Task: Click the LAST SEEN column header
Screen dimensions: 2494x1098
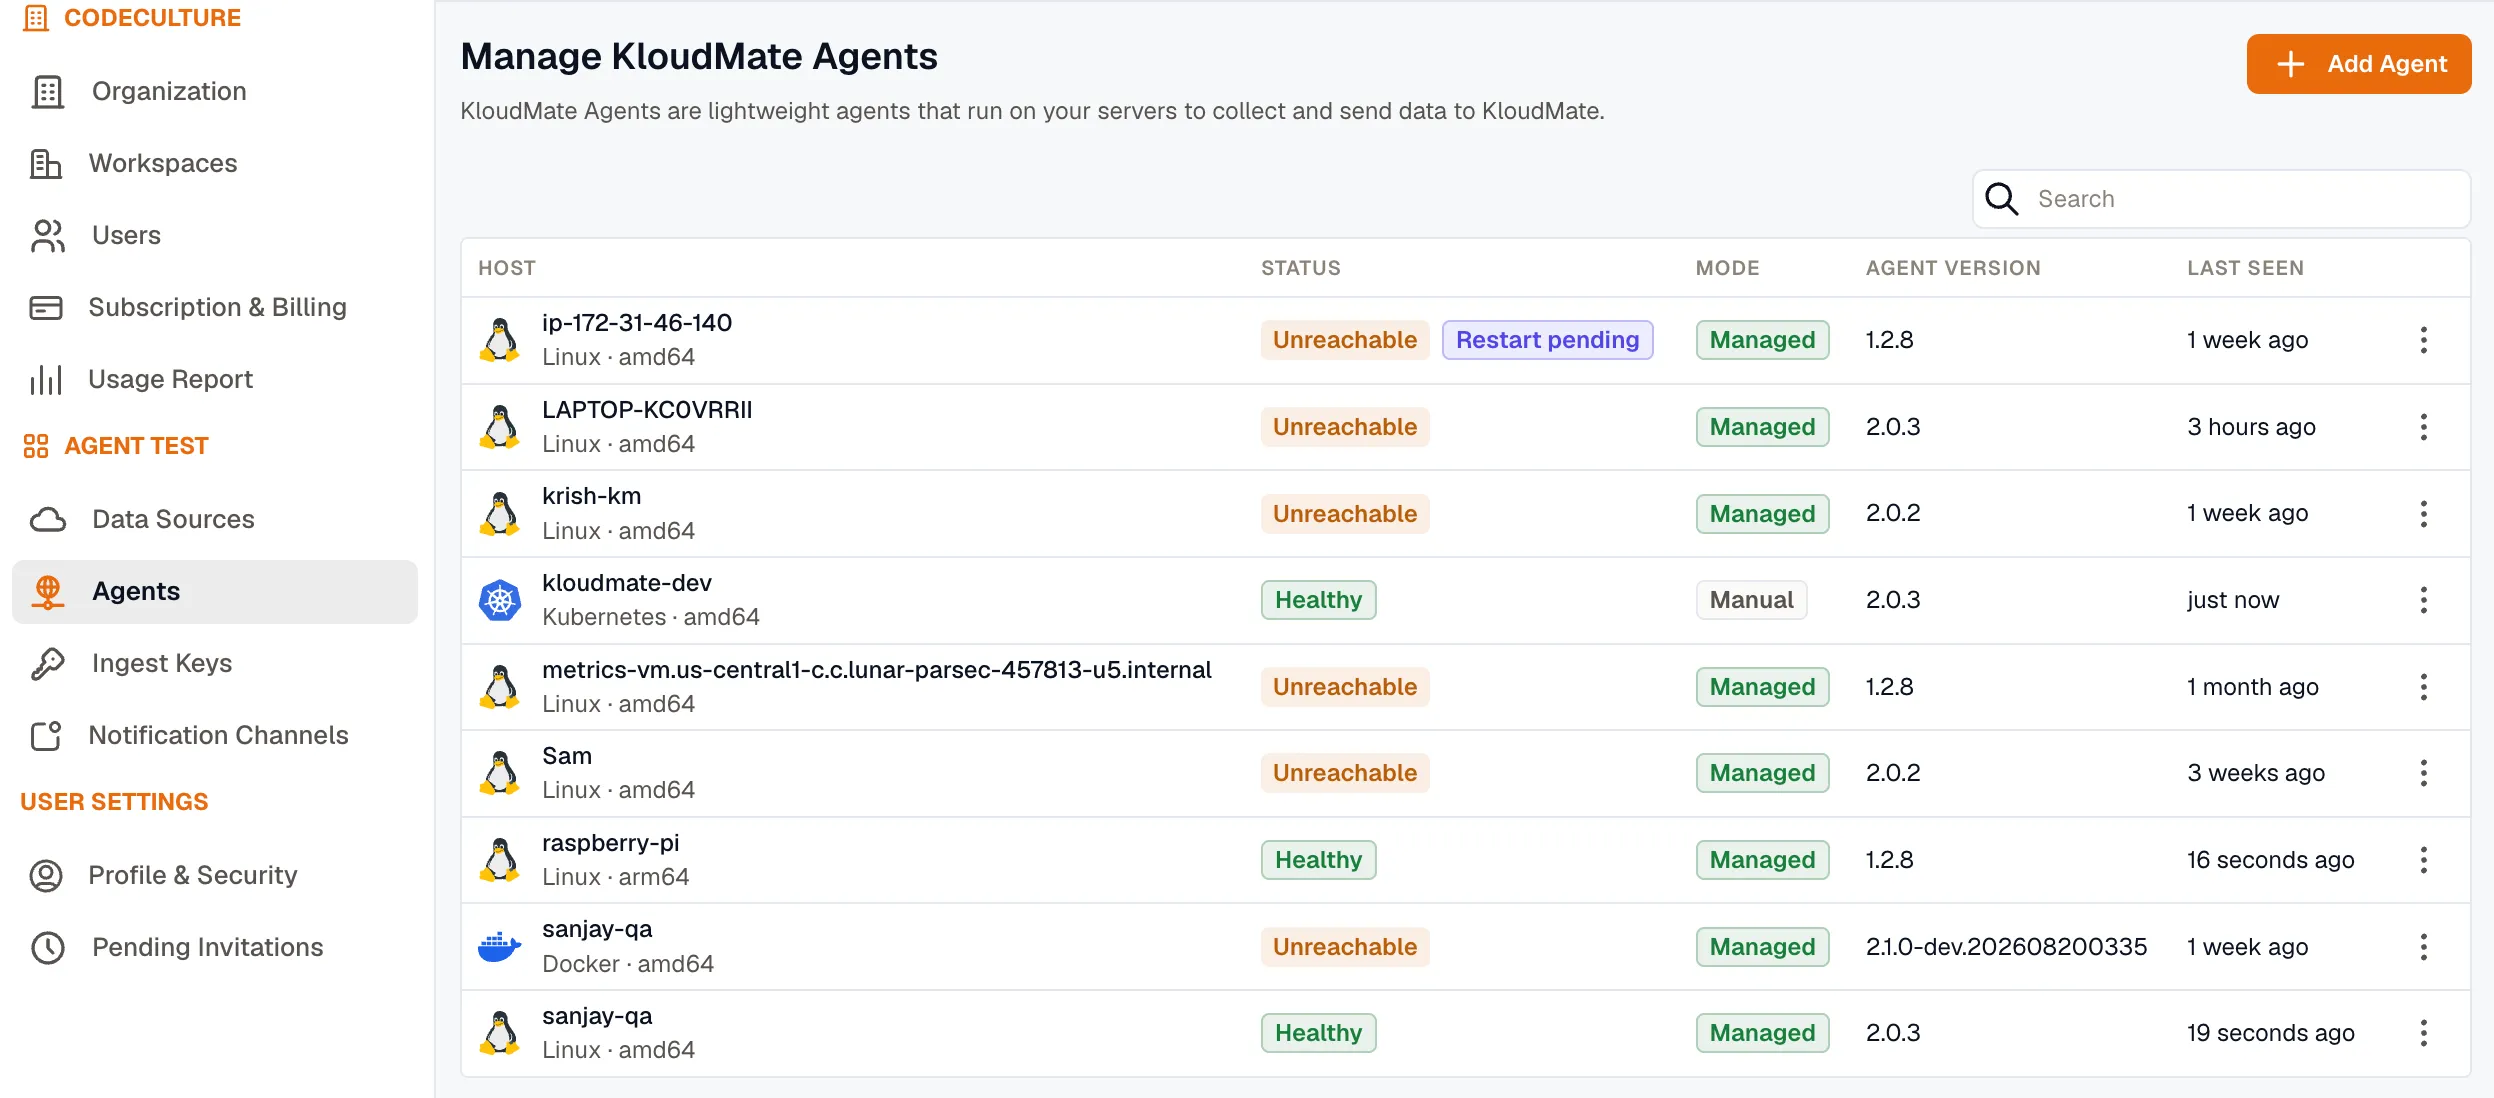Action: [2245, 268]
